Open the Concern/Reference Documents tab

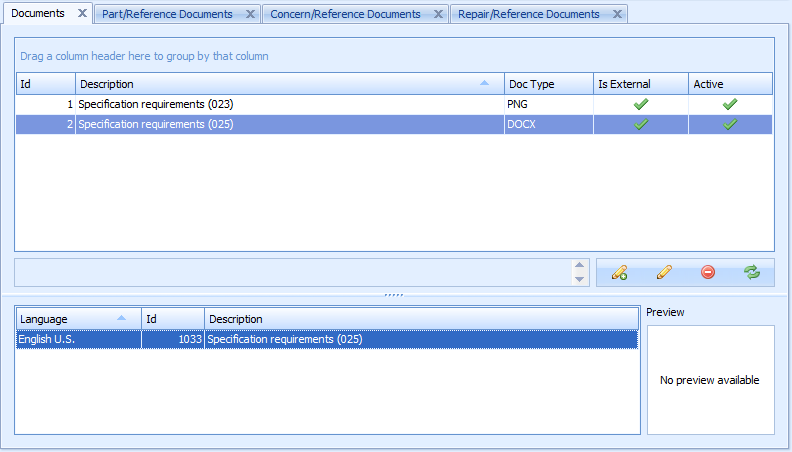[x=345, y=14]
